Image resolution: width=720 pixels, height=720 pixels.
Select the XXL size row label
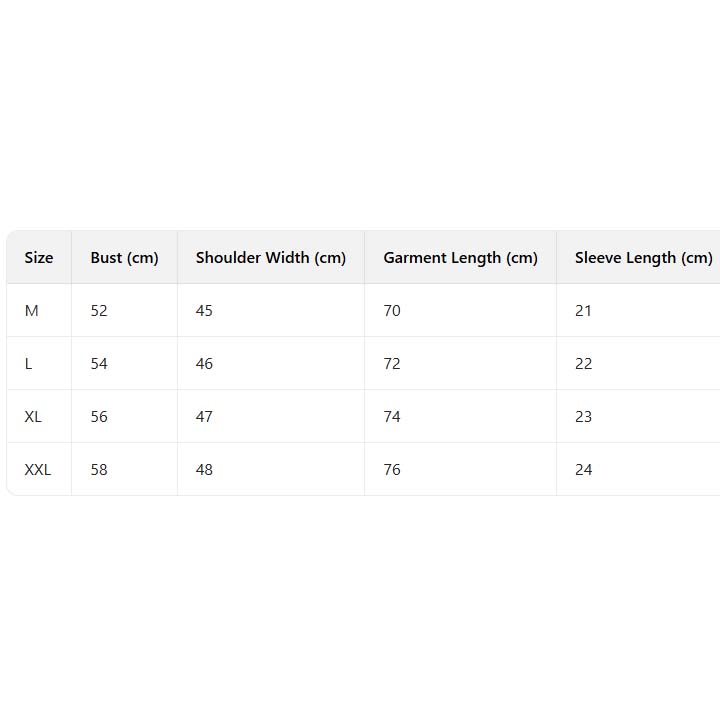(x=38, y=470)
